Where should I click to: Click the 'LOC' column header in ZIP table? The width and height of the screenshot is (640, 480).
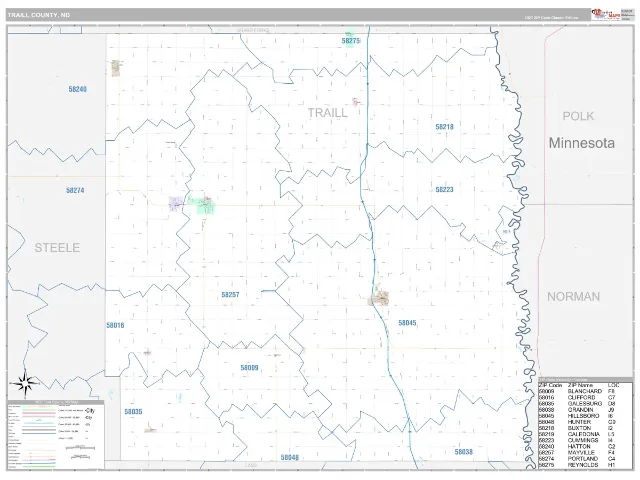coord(613,385)
